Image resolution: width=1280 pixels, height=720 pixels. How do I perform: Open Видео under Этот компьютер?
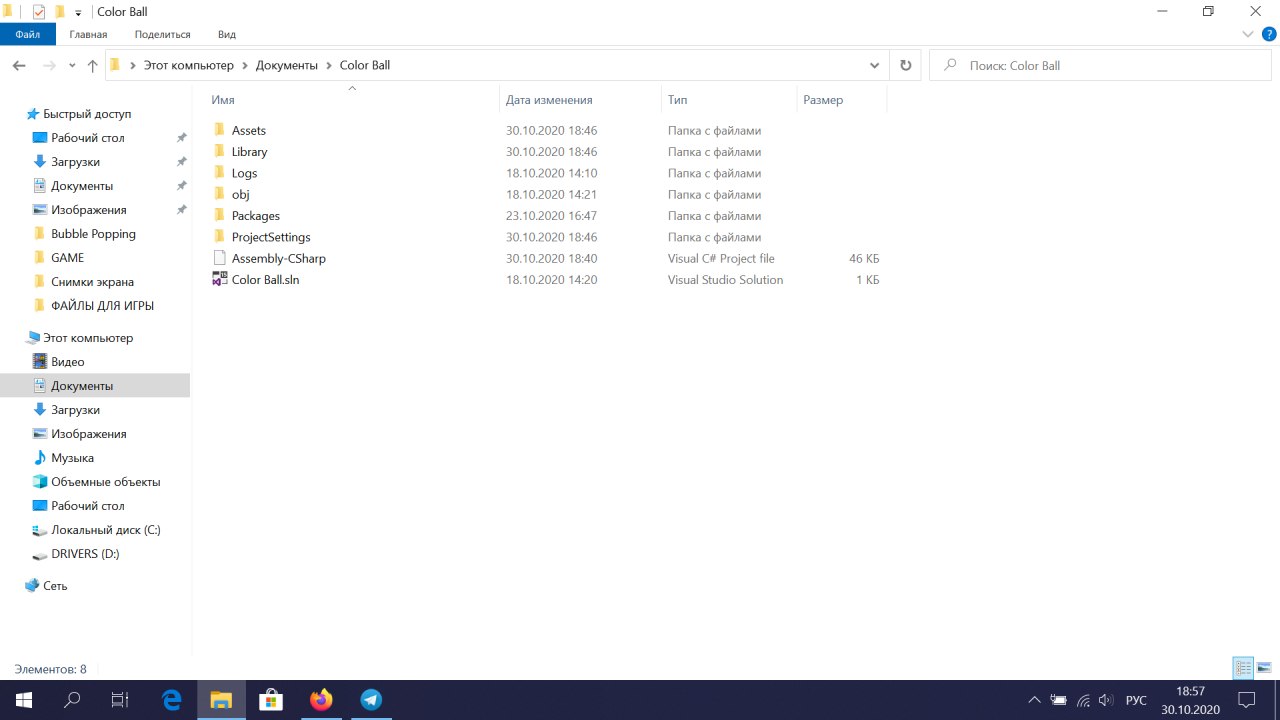tap(68, 362)
